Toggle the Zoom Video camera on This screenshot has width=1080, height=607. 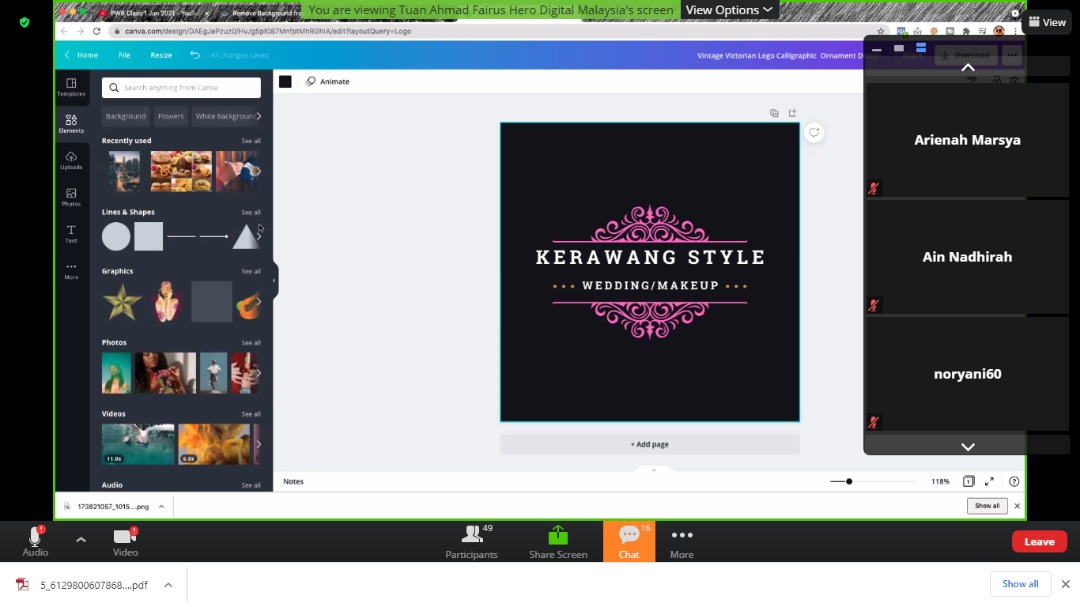point(125,540)
